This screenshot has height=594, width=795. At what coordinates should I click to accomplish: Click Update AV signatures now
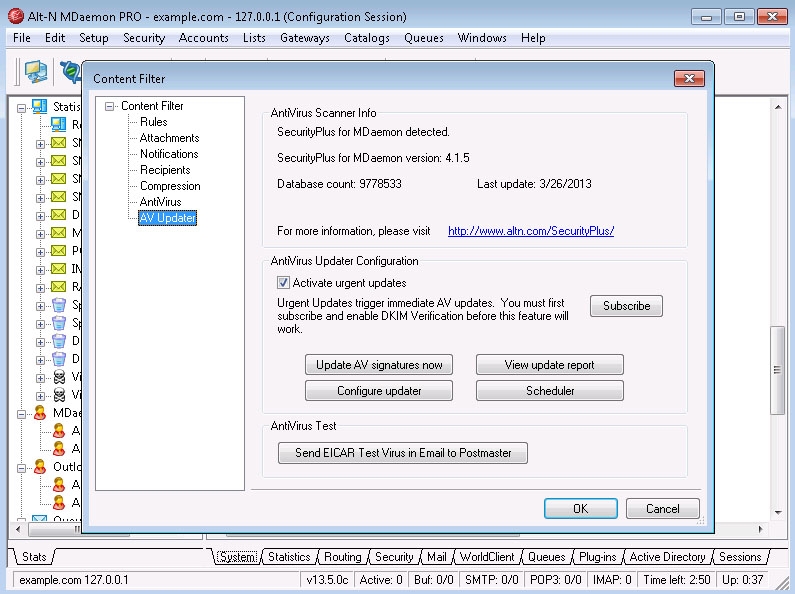379,365
